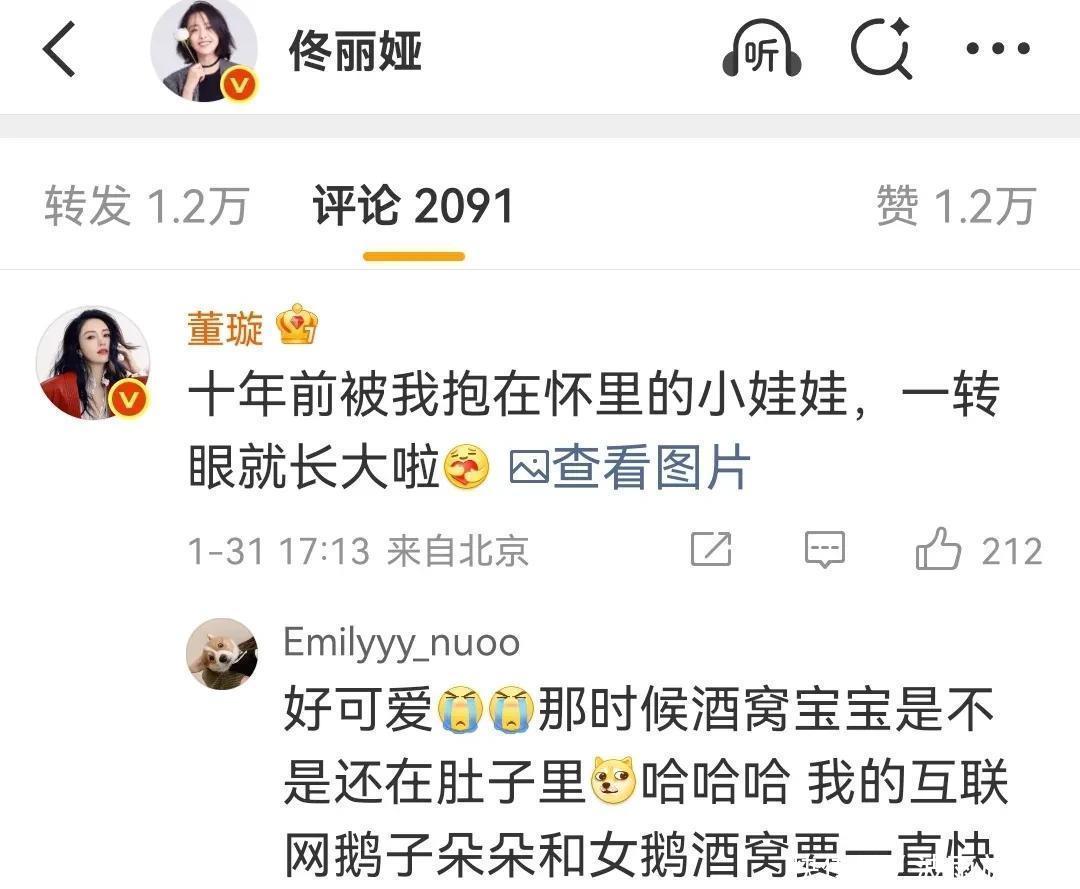1080x889 pixels.
Task: Open 董璇's profile via username
Action: tap(225, 328)
